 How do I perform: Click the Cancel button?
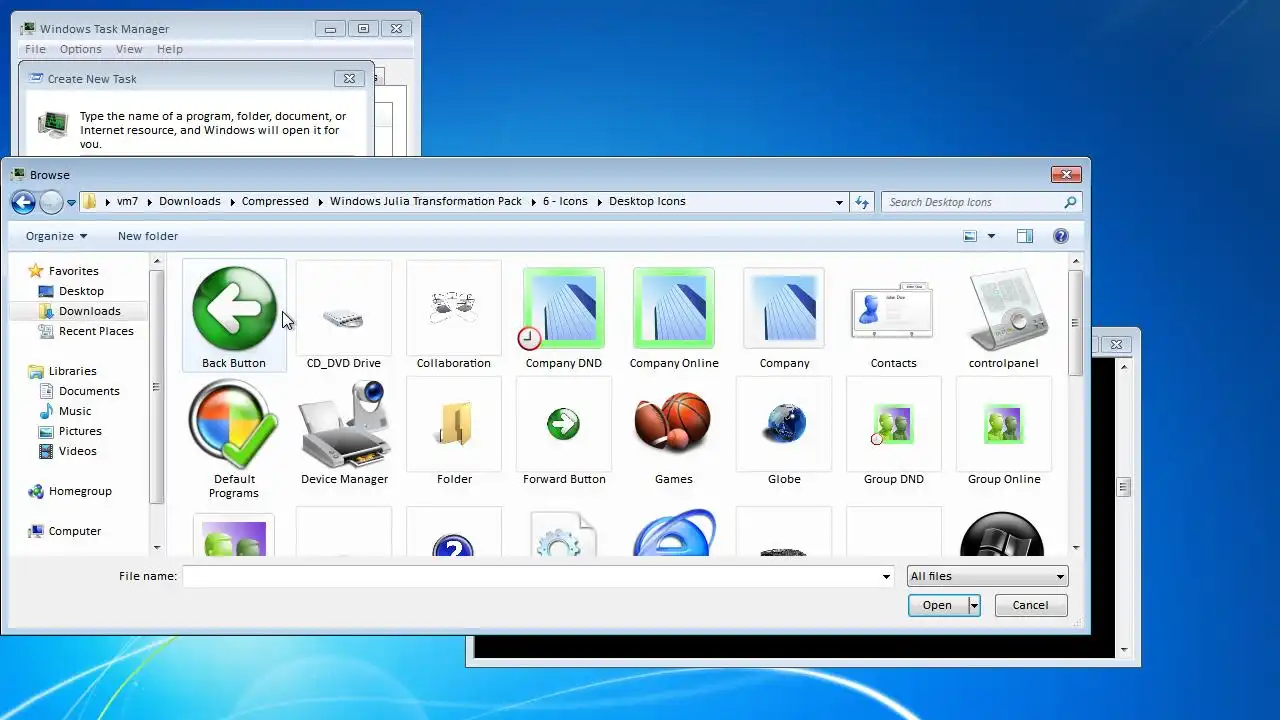tap(1030, 605)
